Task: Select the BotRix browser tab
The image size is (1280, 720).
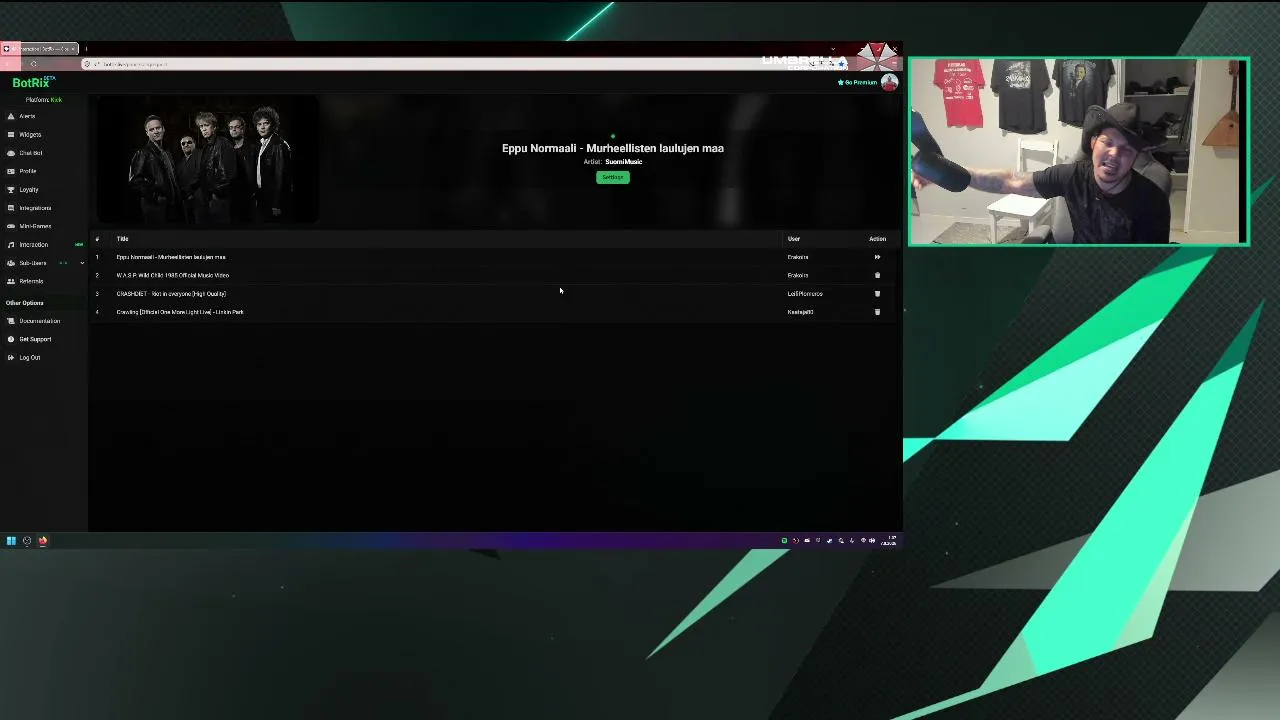Action: 40,48
